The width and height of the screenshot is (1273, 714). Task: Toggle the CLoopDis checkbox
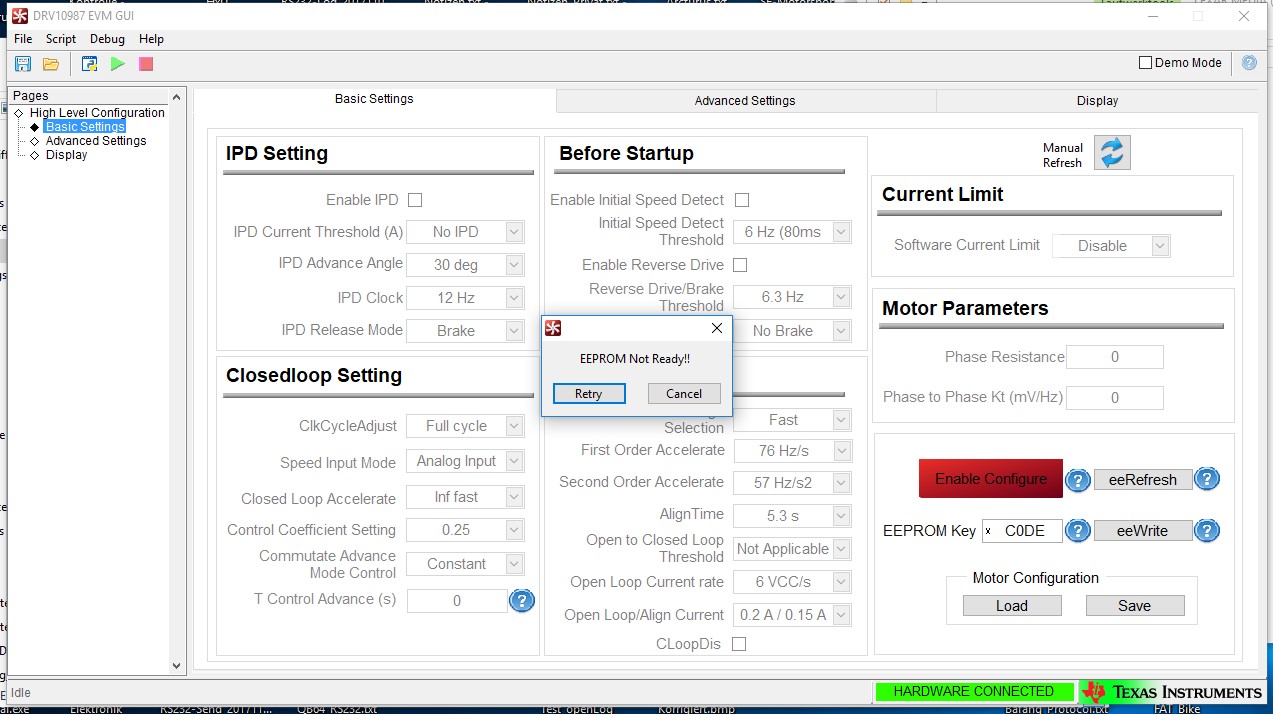[x=739, y=644]
